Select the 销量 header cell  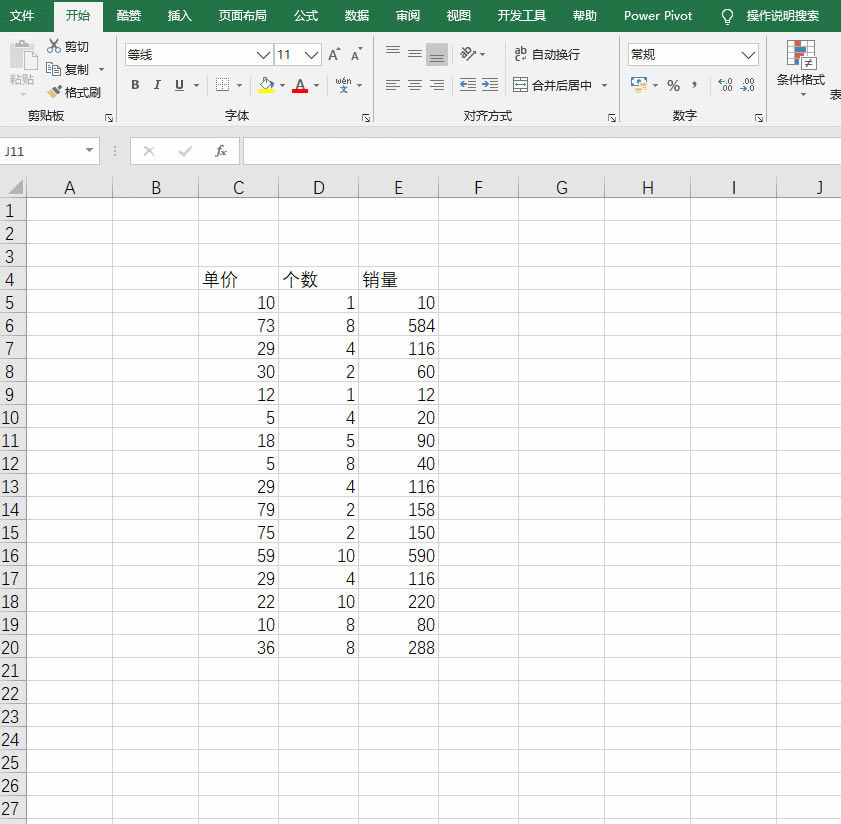(399, 279)
